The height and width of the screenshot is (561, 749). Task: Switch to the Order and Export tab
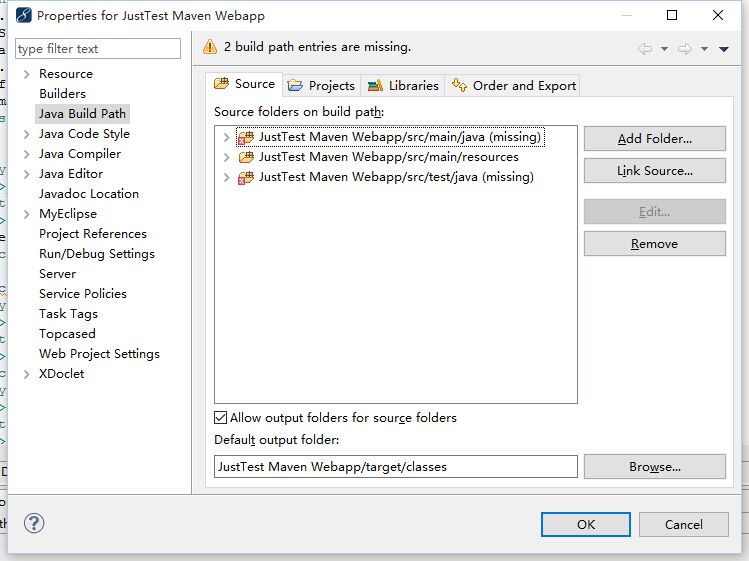513,86
